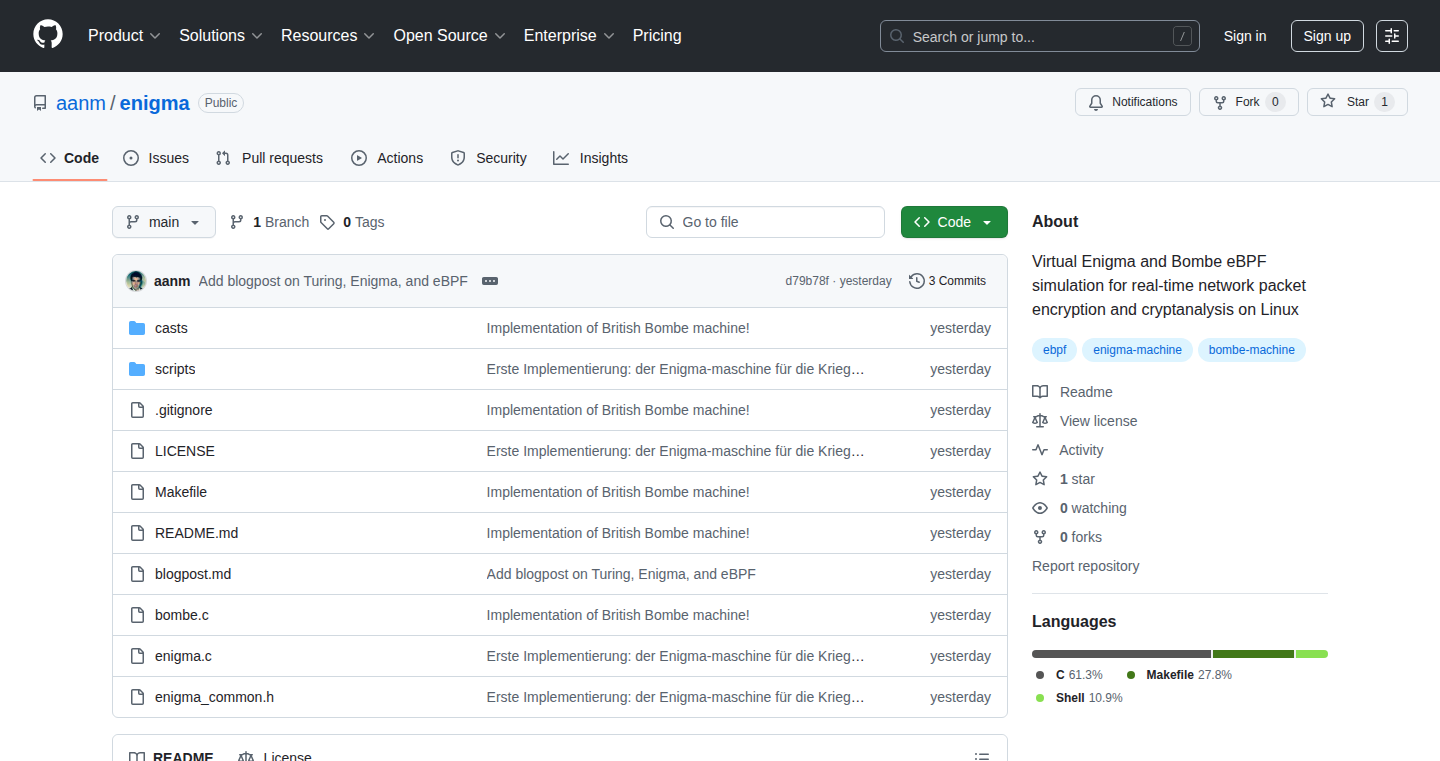The height and width of the screenshot is (761, 1440).
Task: Open the Solutions dropdown menu
Action: [221, 35]
